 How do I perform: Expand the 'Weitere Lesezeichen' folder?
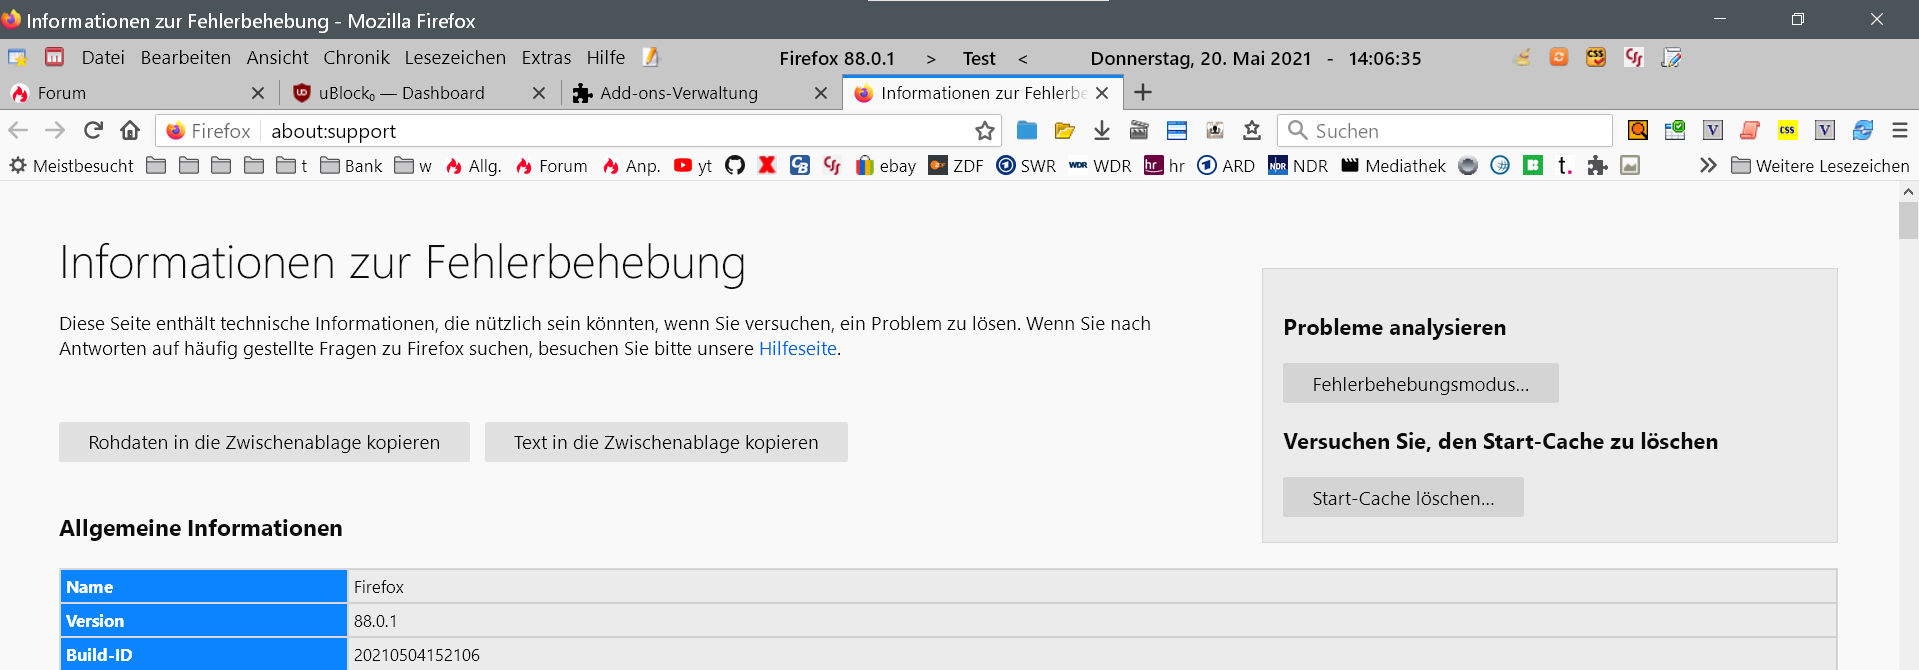pyautogui.click(x=1820, y=166)
